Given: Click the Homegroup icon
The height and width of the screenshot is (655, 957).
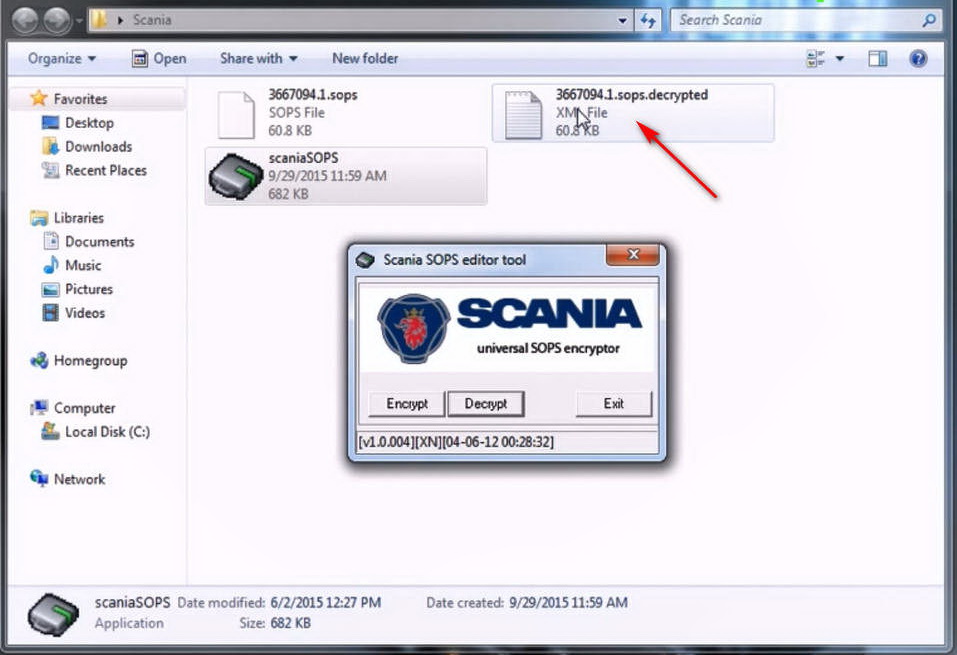Looking at the screenshot, I should 39,361.
